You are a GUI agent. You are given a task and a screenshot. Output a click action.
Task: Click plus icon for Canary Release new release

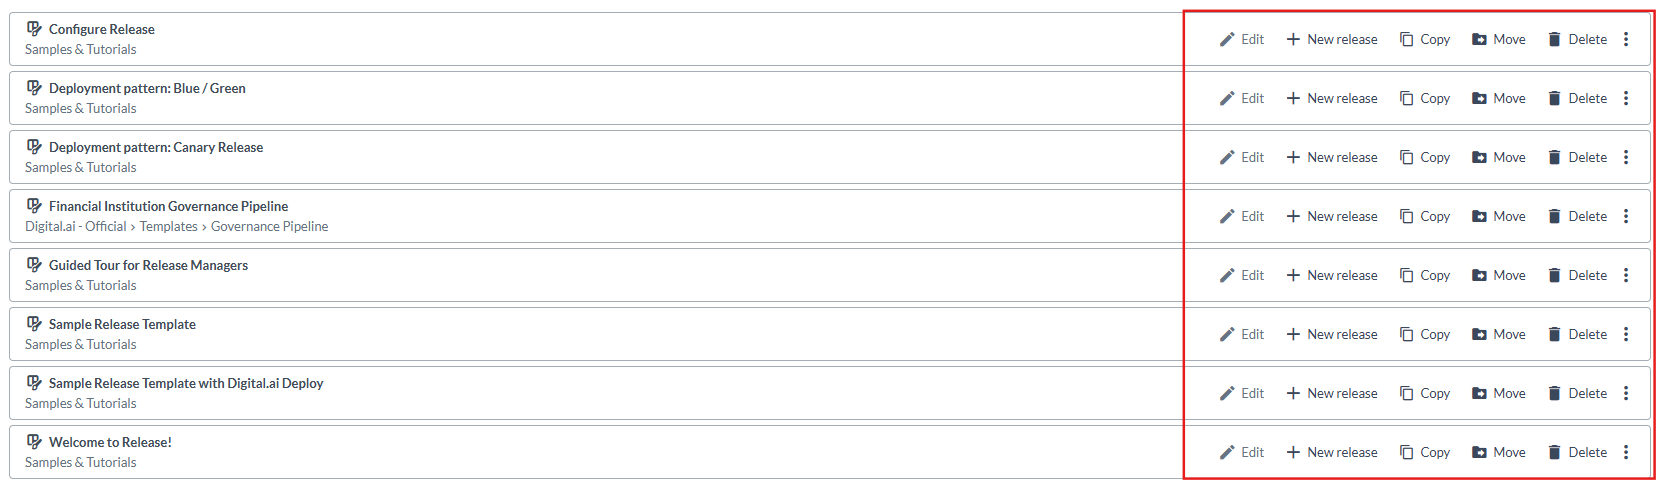[1293, 158]
